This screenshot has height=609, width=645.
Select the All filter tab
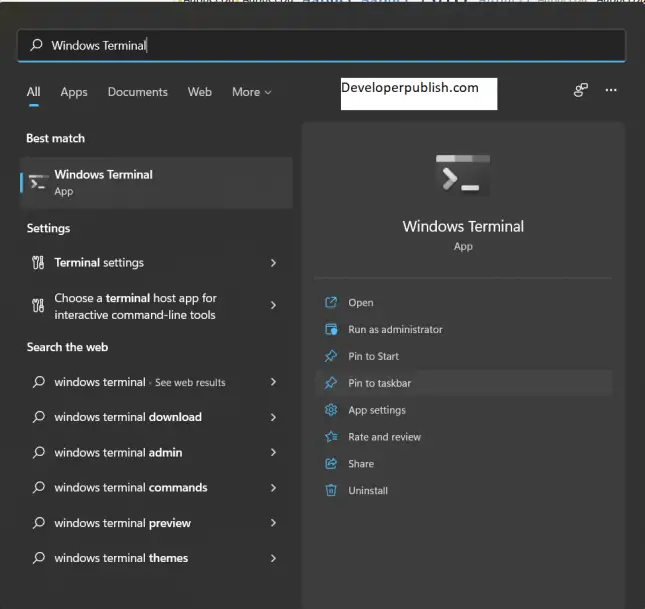pyautogui.click(x=34, y=92)
